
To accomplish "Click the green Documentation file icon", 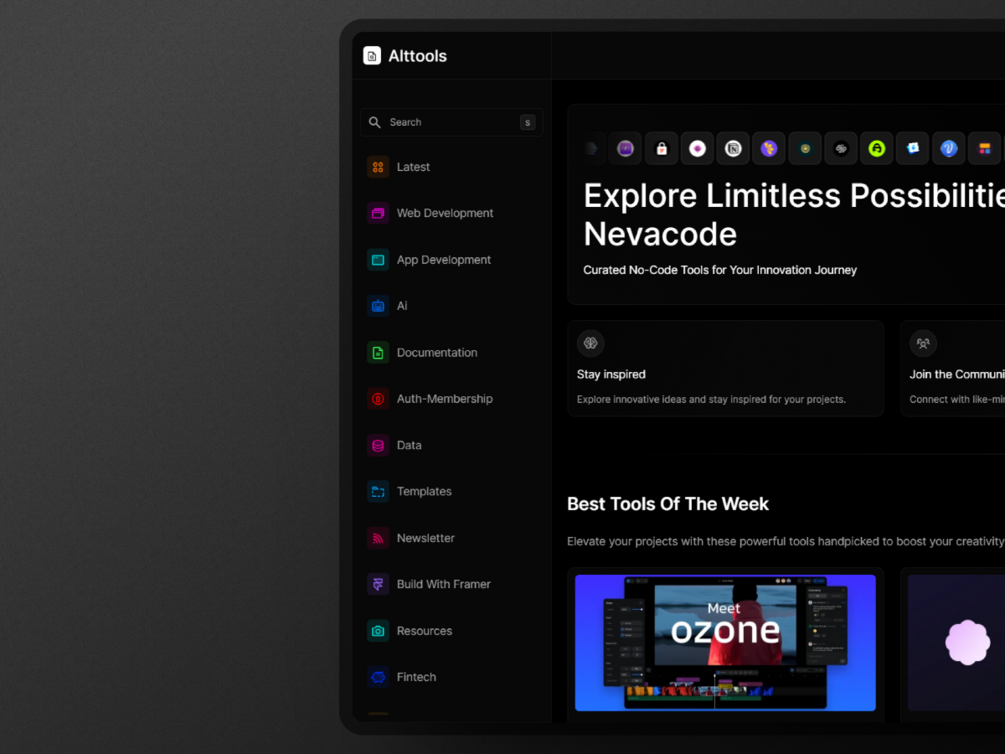I will tap(378, 353).
